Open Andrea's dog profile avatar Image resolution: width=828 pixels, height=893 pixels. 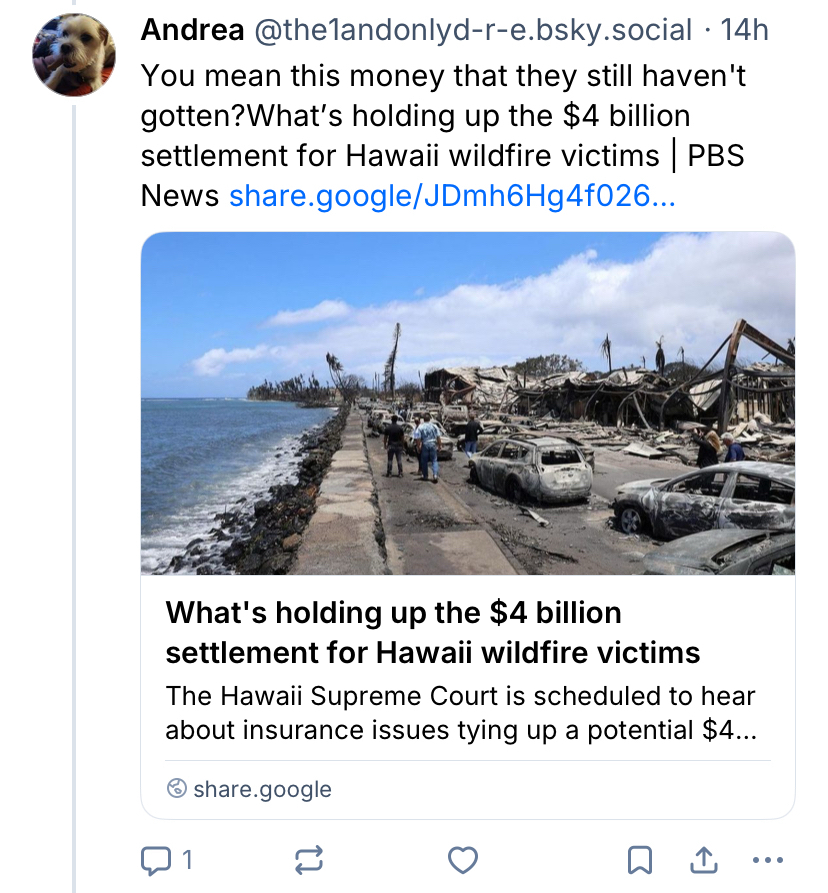[75, 55]
